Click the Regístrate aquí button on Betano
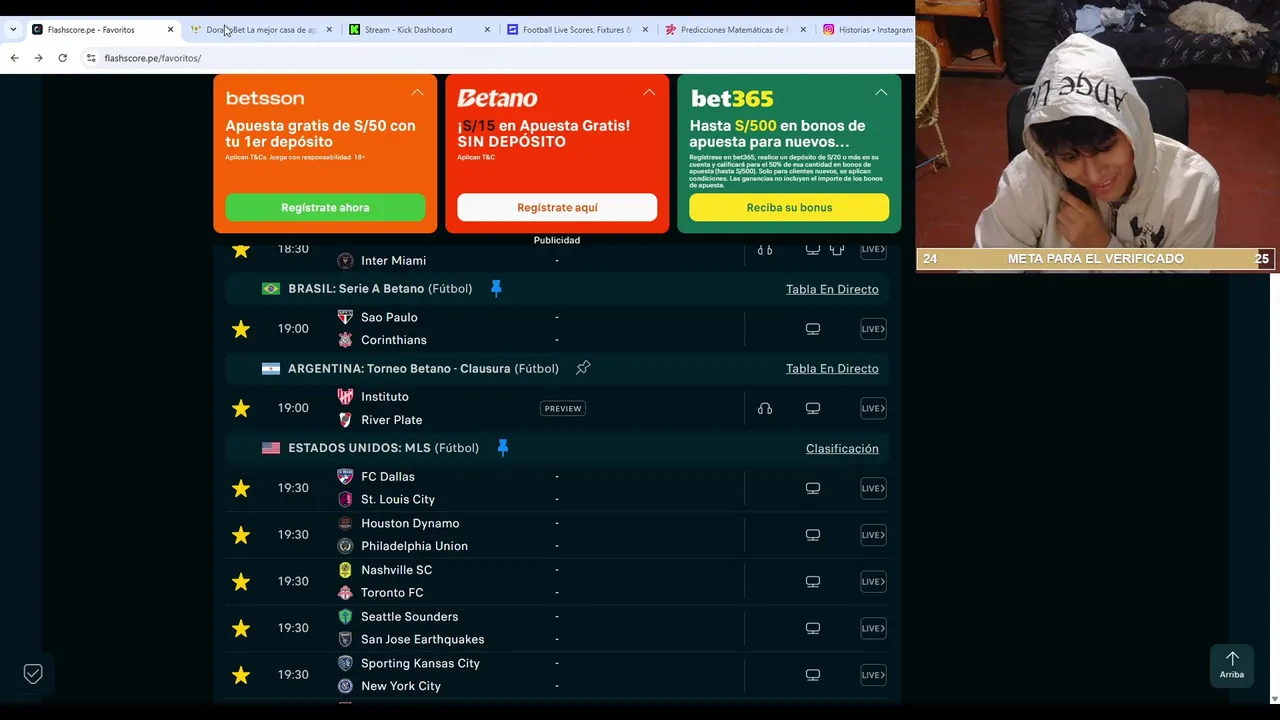Screen dimensions: 1280x720 557,207
